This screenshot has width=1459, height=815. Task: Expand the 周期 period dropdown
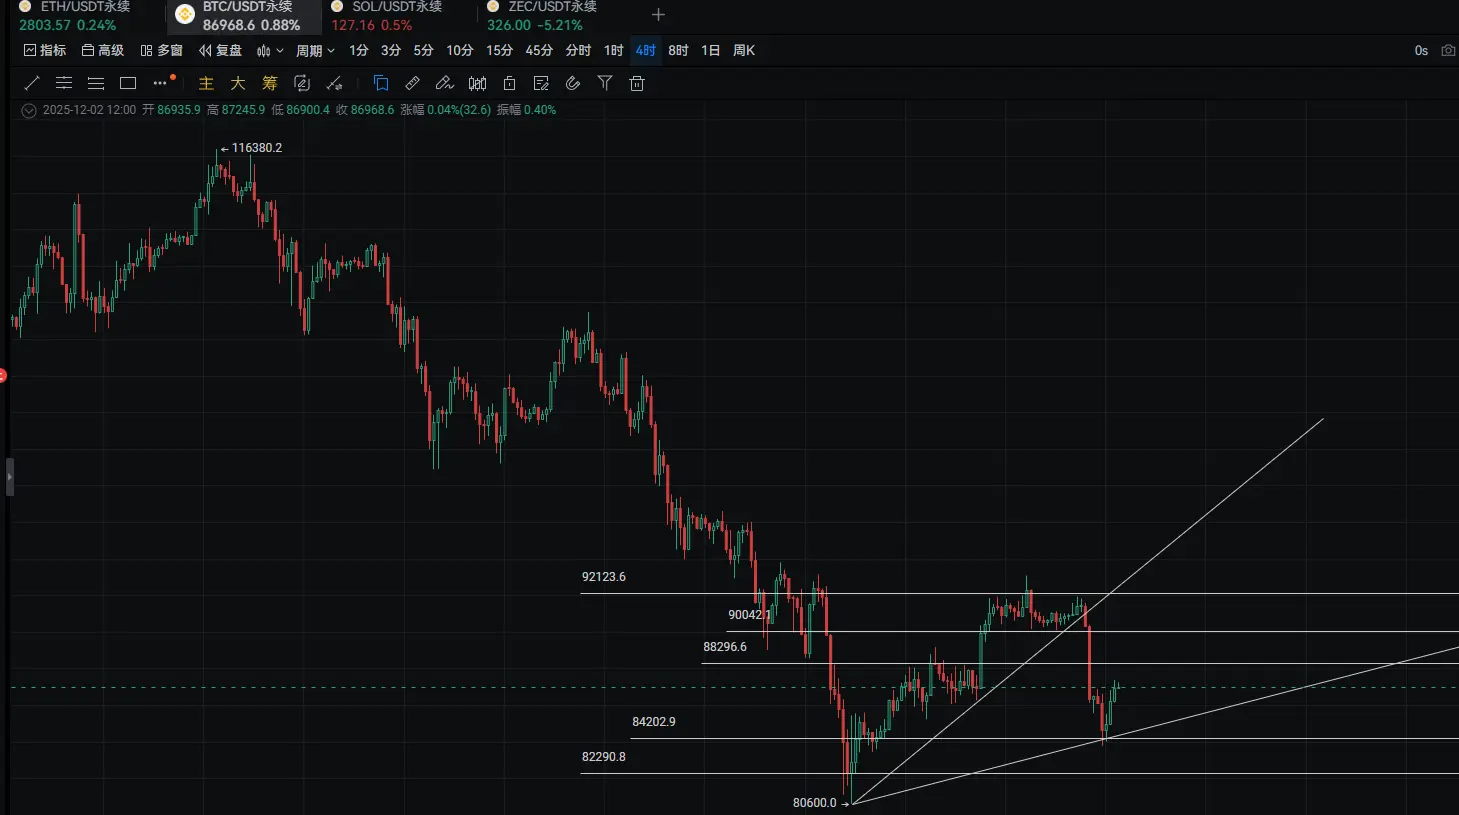tap(315, 50)
